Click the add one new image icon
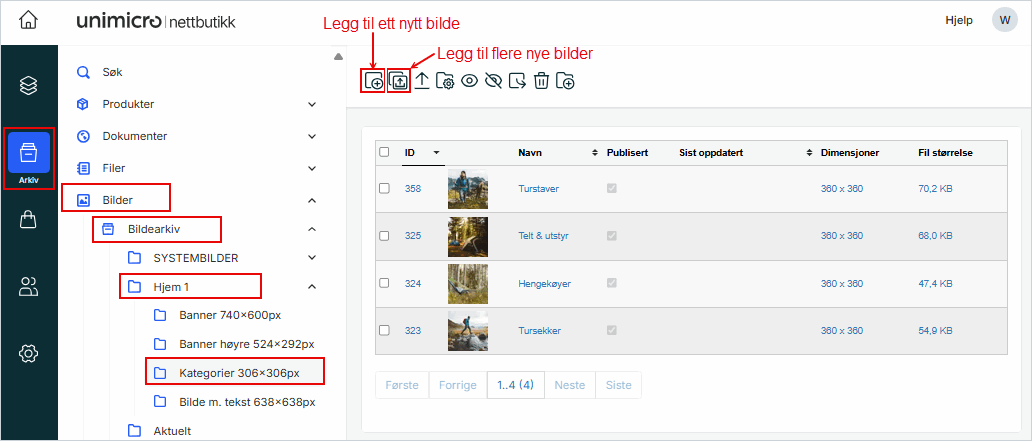 click(x=374, y=81)
